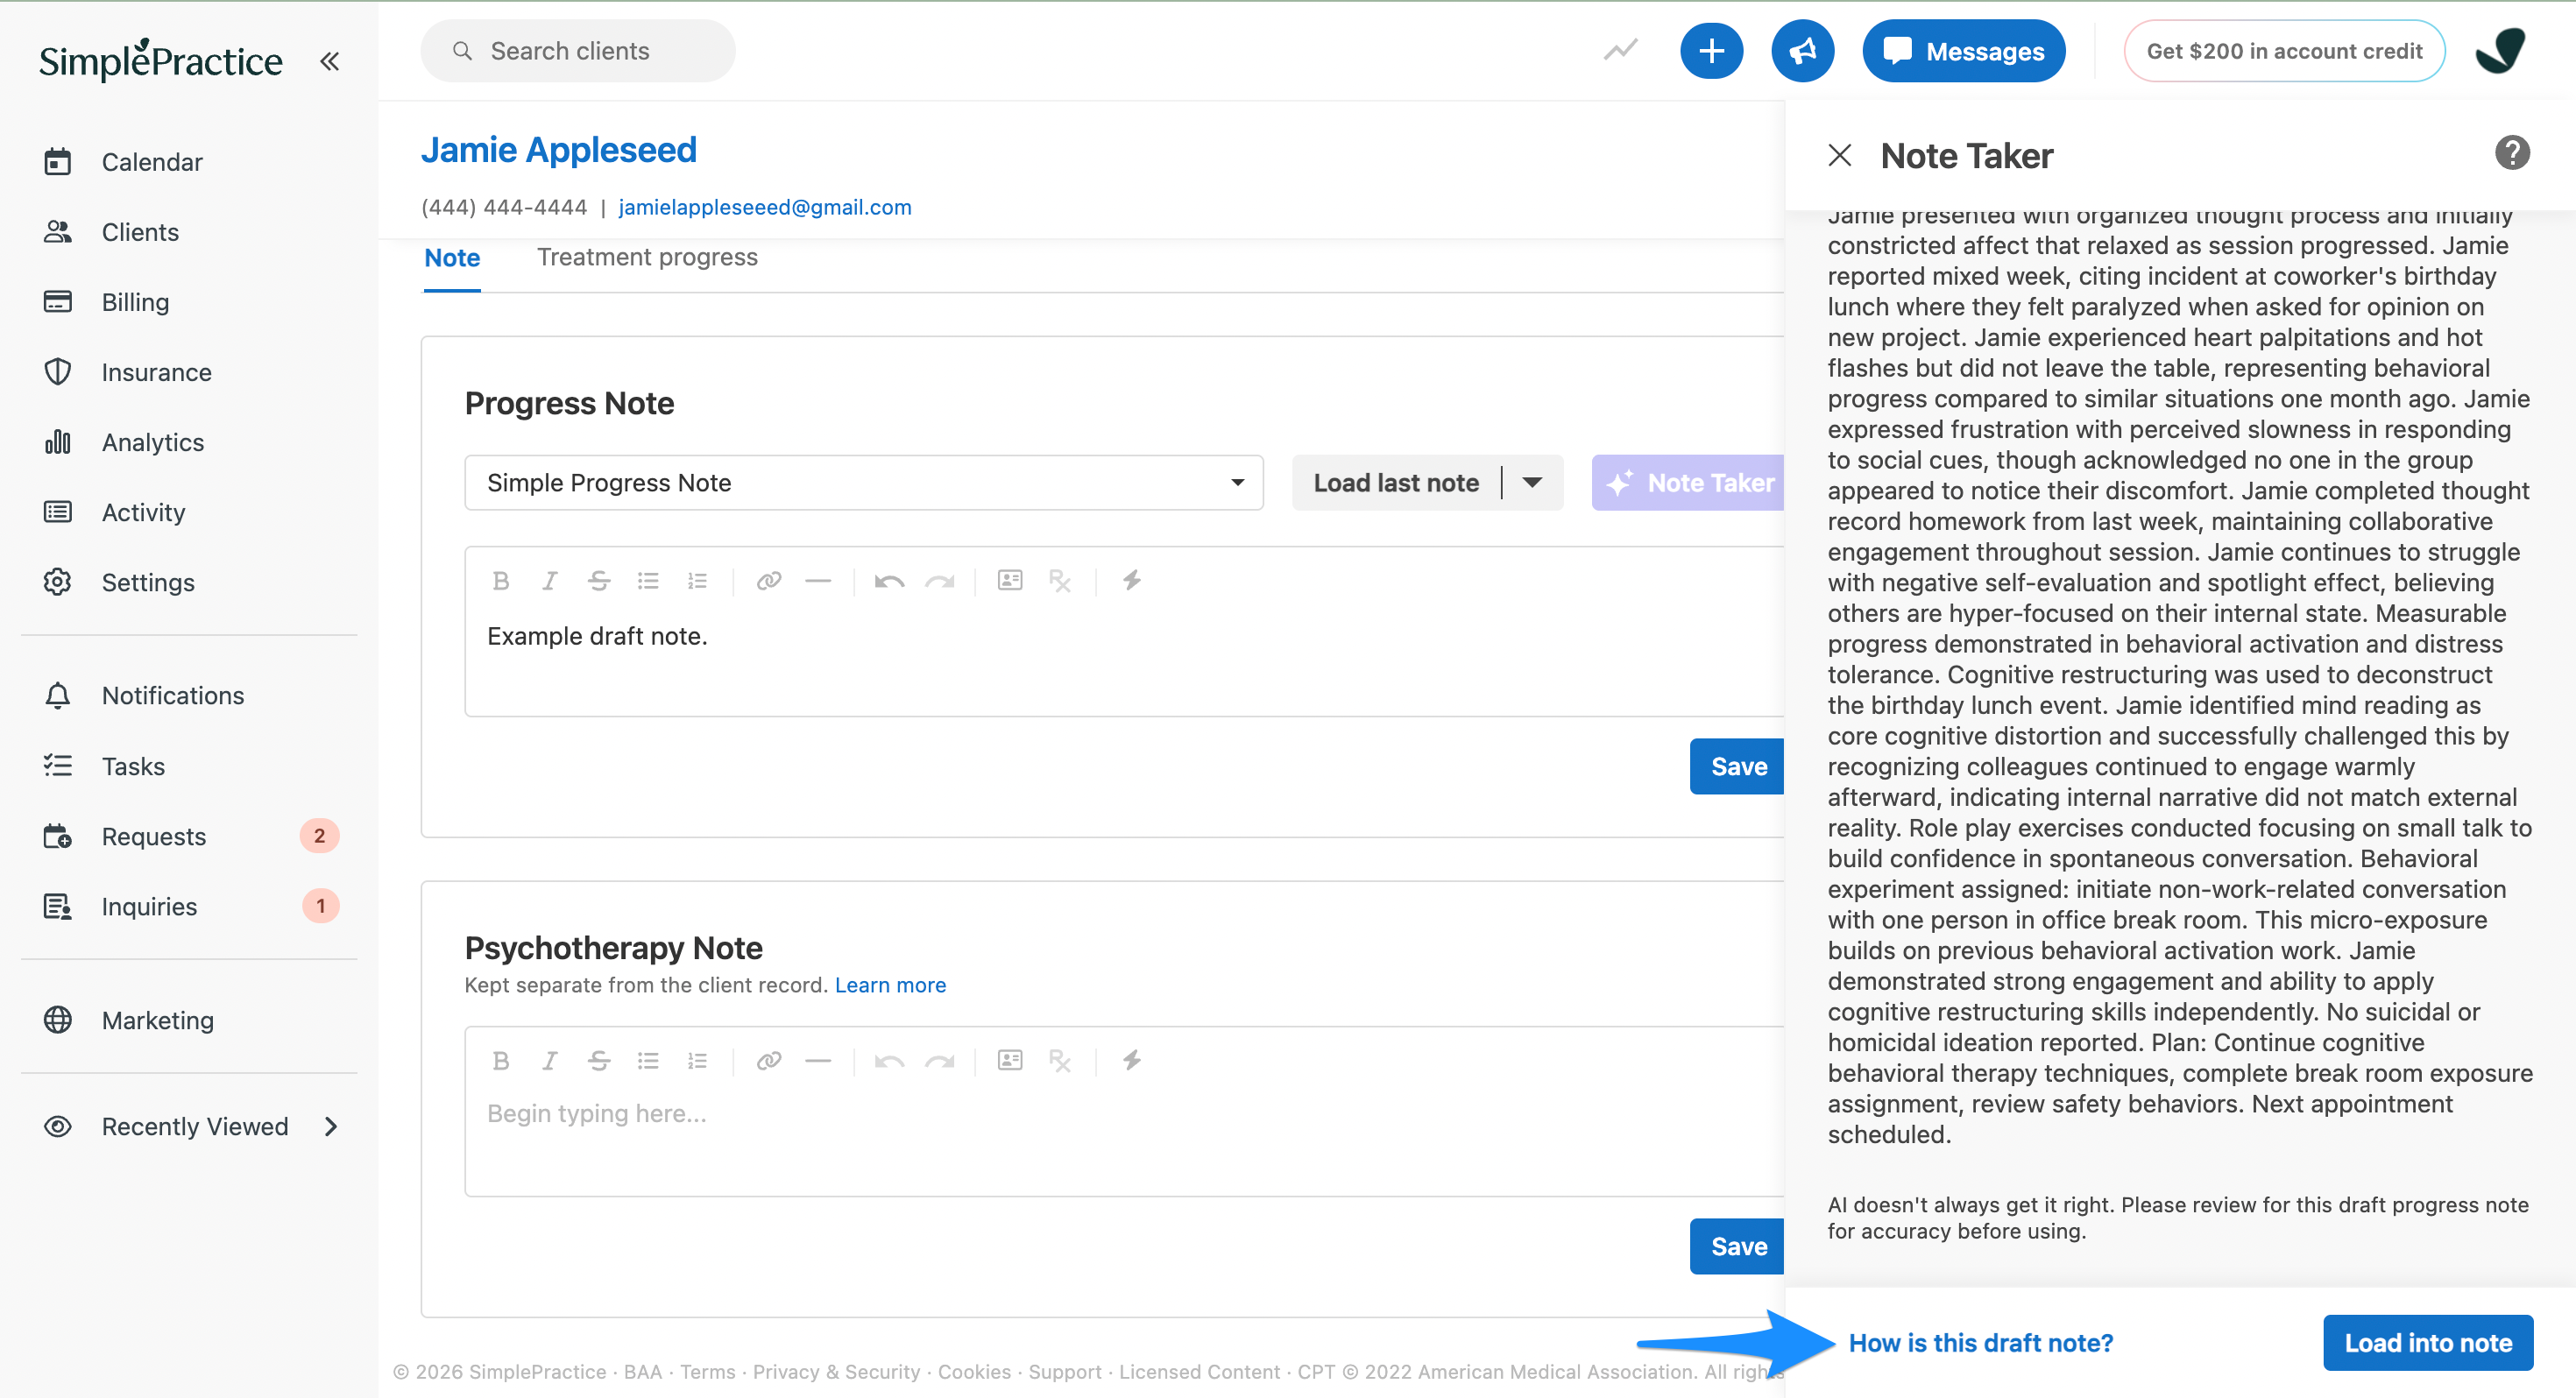Expand the Load last note arrow menu

[1532, 483]
